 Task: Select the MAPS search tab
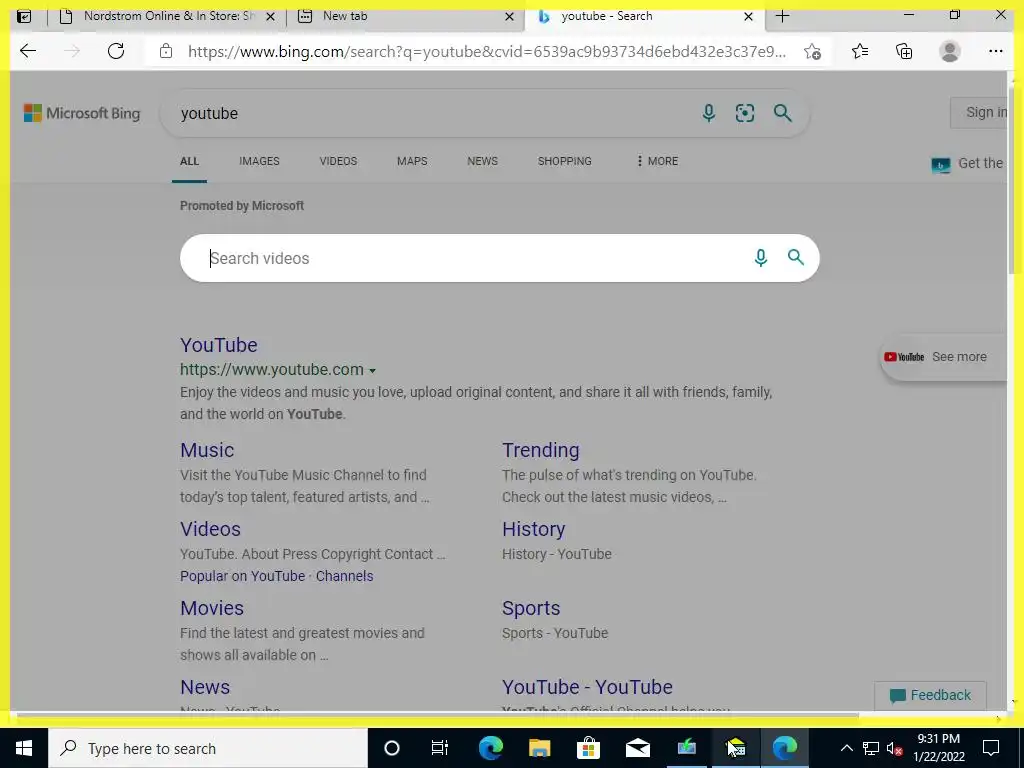click(412, 161)
